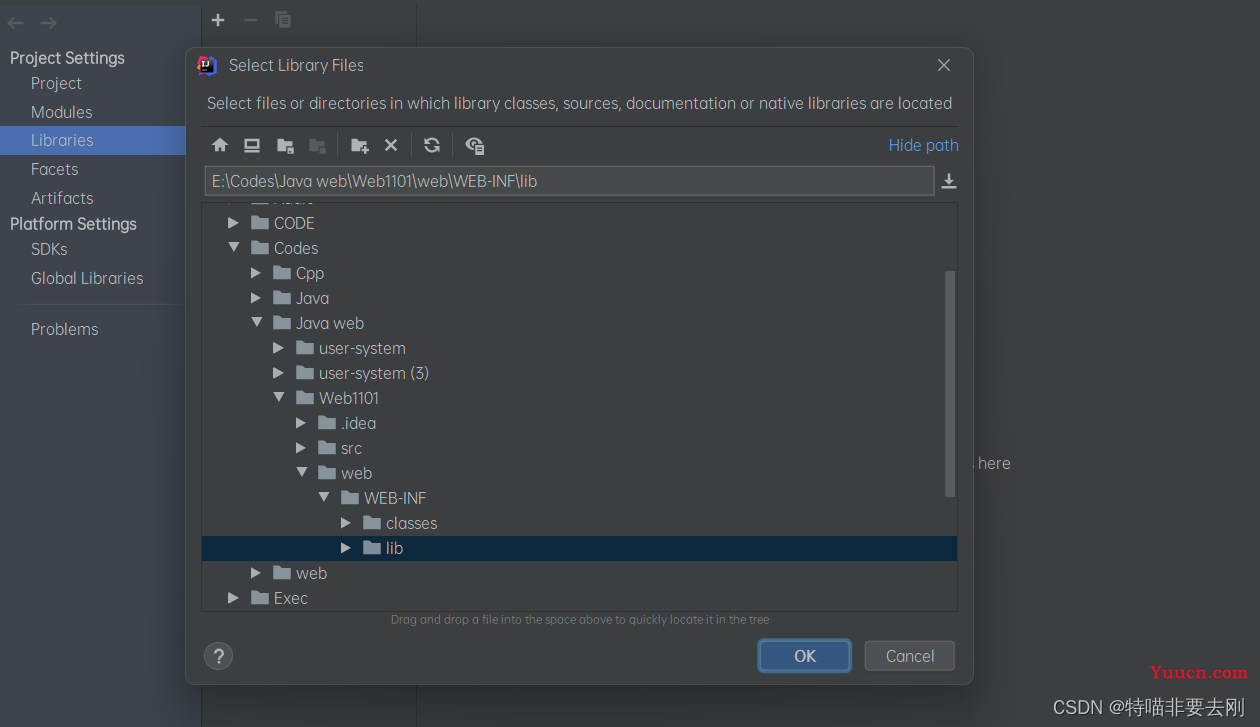Image resolution: width=1260 pixels, height=727 pixels.
Task: Collapse the Java web folder
Action: click(256, 323)
